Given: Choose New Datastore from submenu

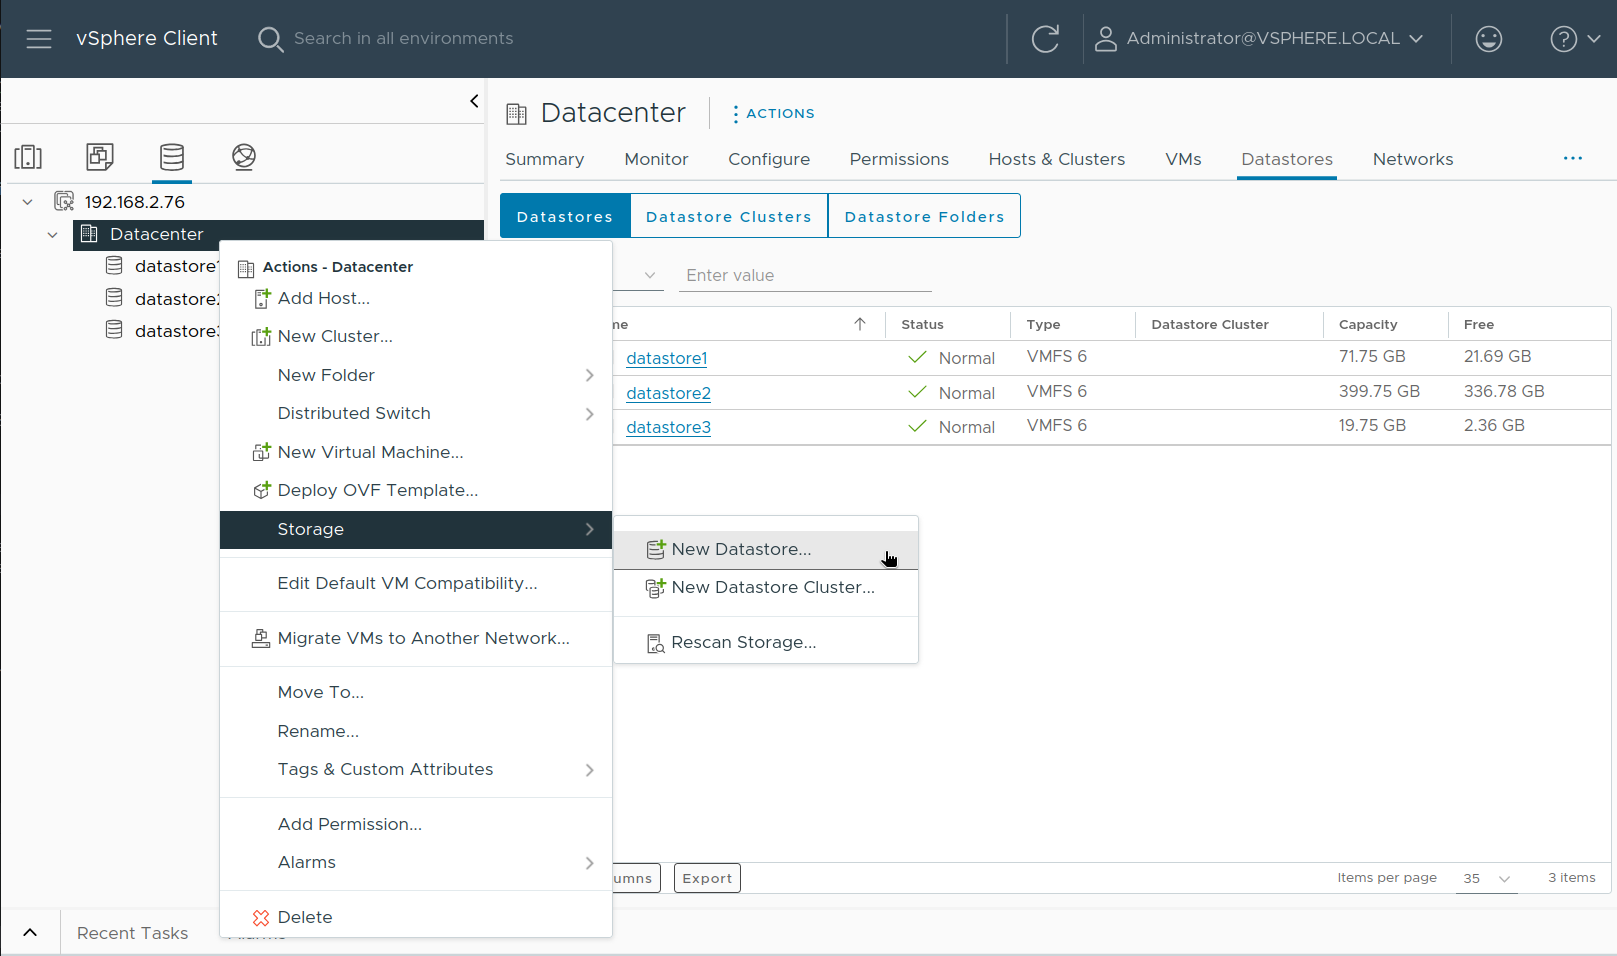Looking at the screenshot, I should [766, 550].
